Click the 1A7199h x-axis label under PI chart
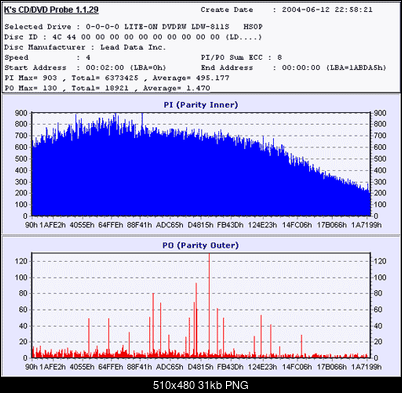The image size is (402, 393). [x=367, y=225]
